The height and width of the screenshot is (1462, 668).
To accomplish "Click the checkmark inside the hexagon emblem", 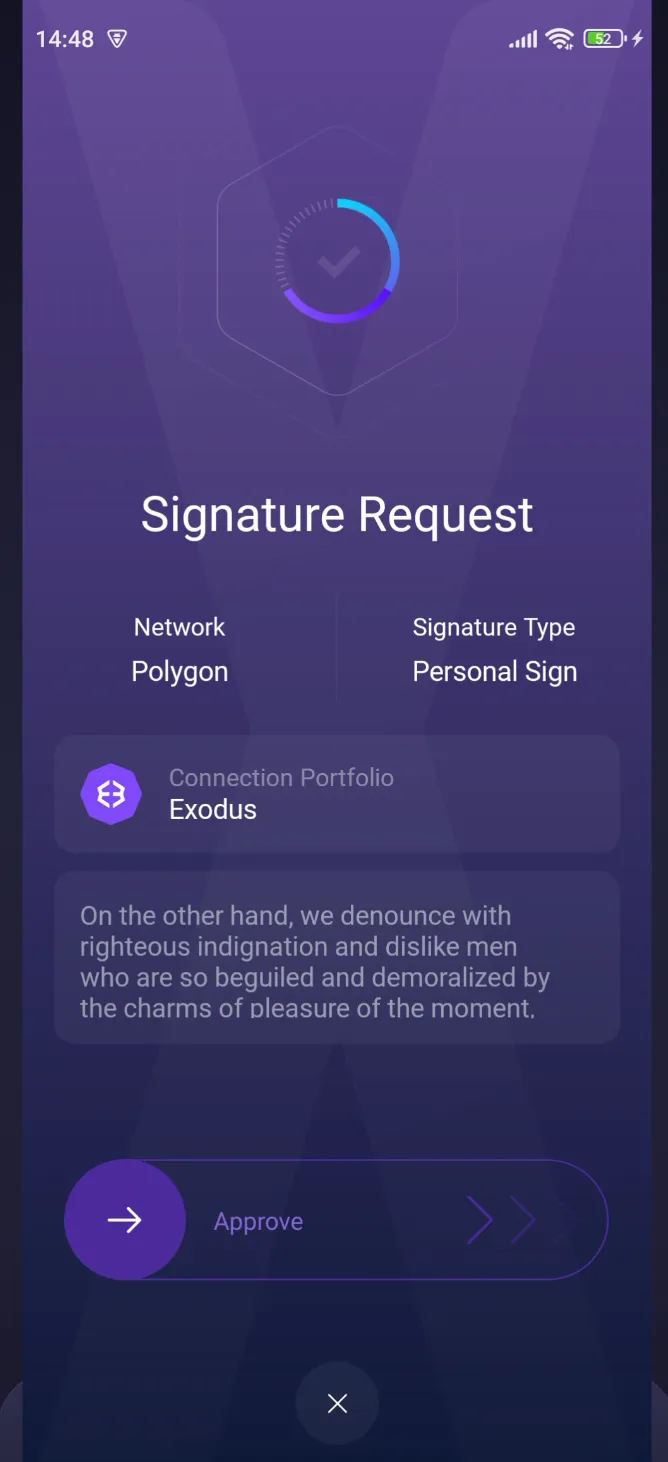I will coord(337,262).
